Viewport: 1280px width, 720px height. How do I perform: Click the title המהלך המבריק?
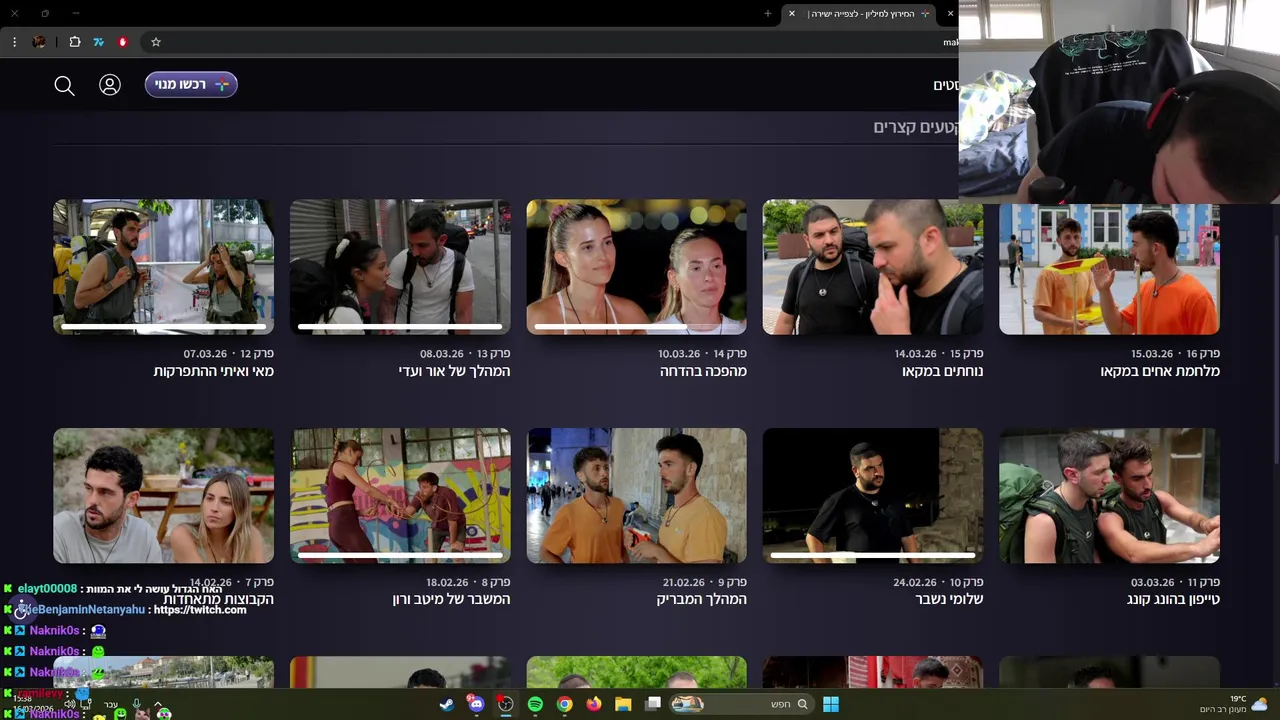[x=701, y=599]
